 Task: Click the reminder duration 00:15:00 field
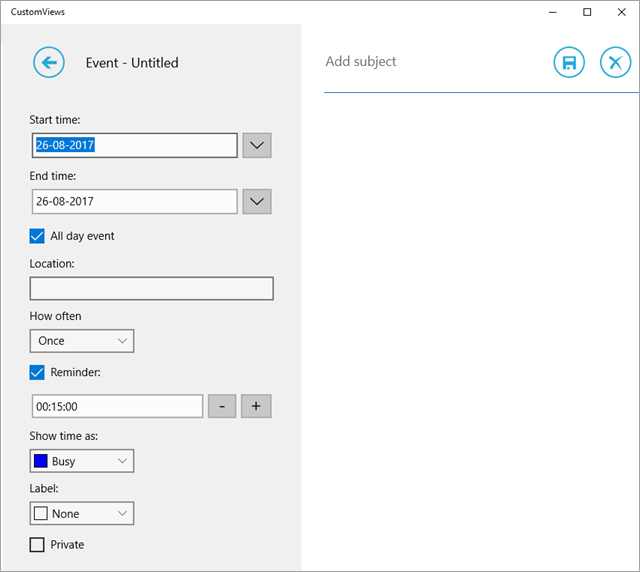[117, 406]
